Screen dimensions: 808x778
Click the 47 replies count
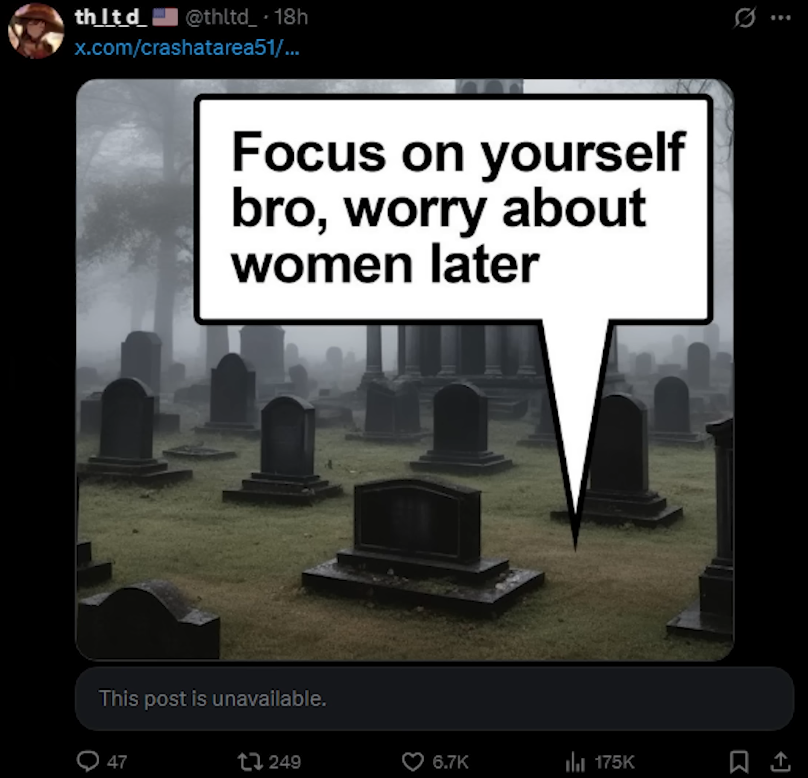tap(117, 762)
